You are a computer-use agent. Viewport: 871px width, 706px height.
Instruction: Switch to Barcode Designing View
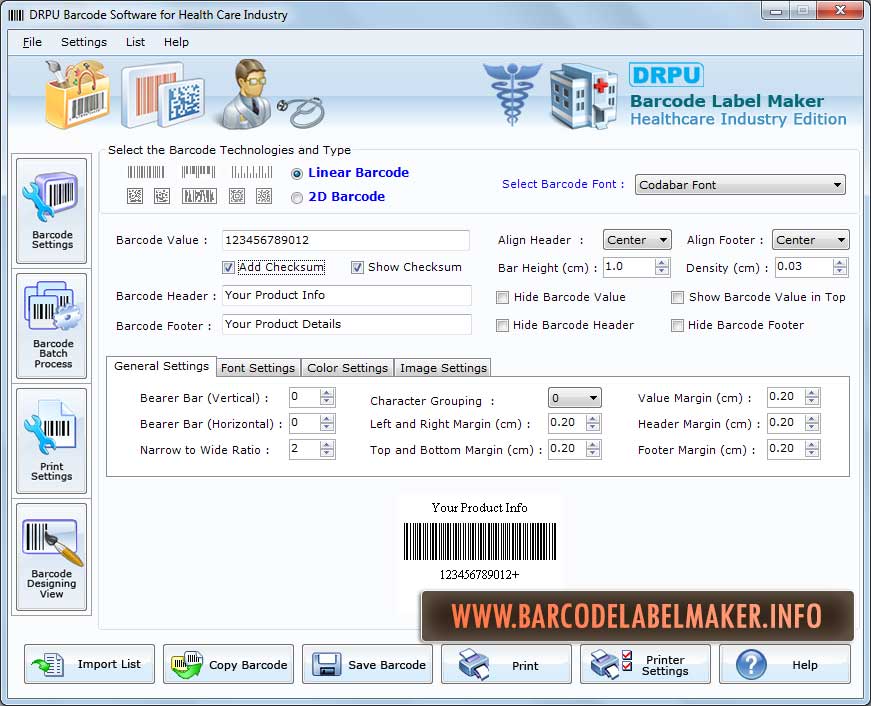52,557
